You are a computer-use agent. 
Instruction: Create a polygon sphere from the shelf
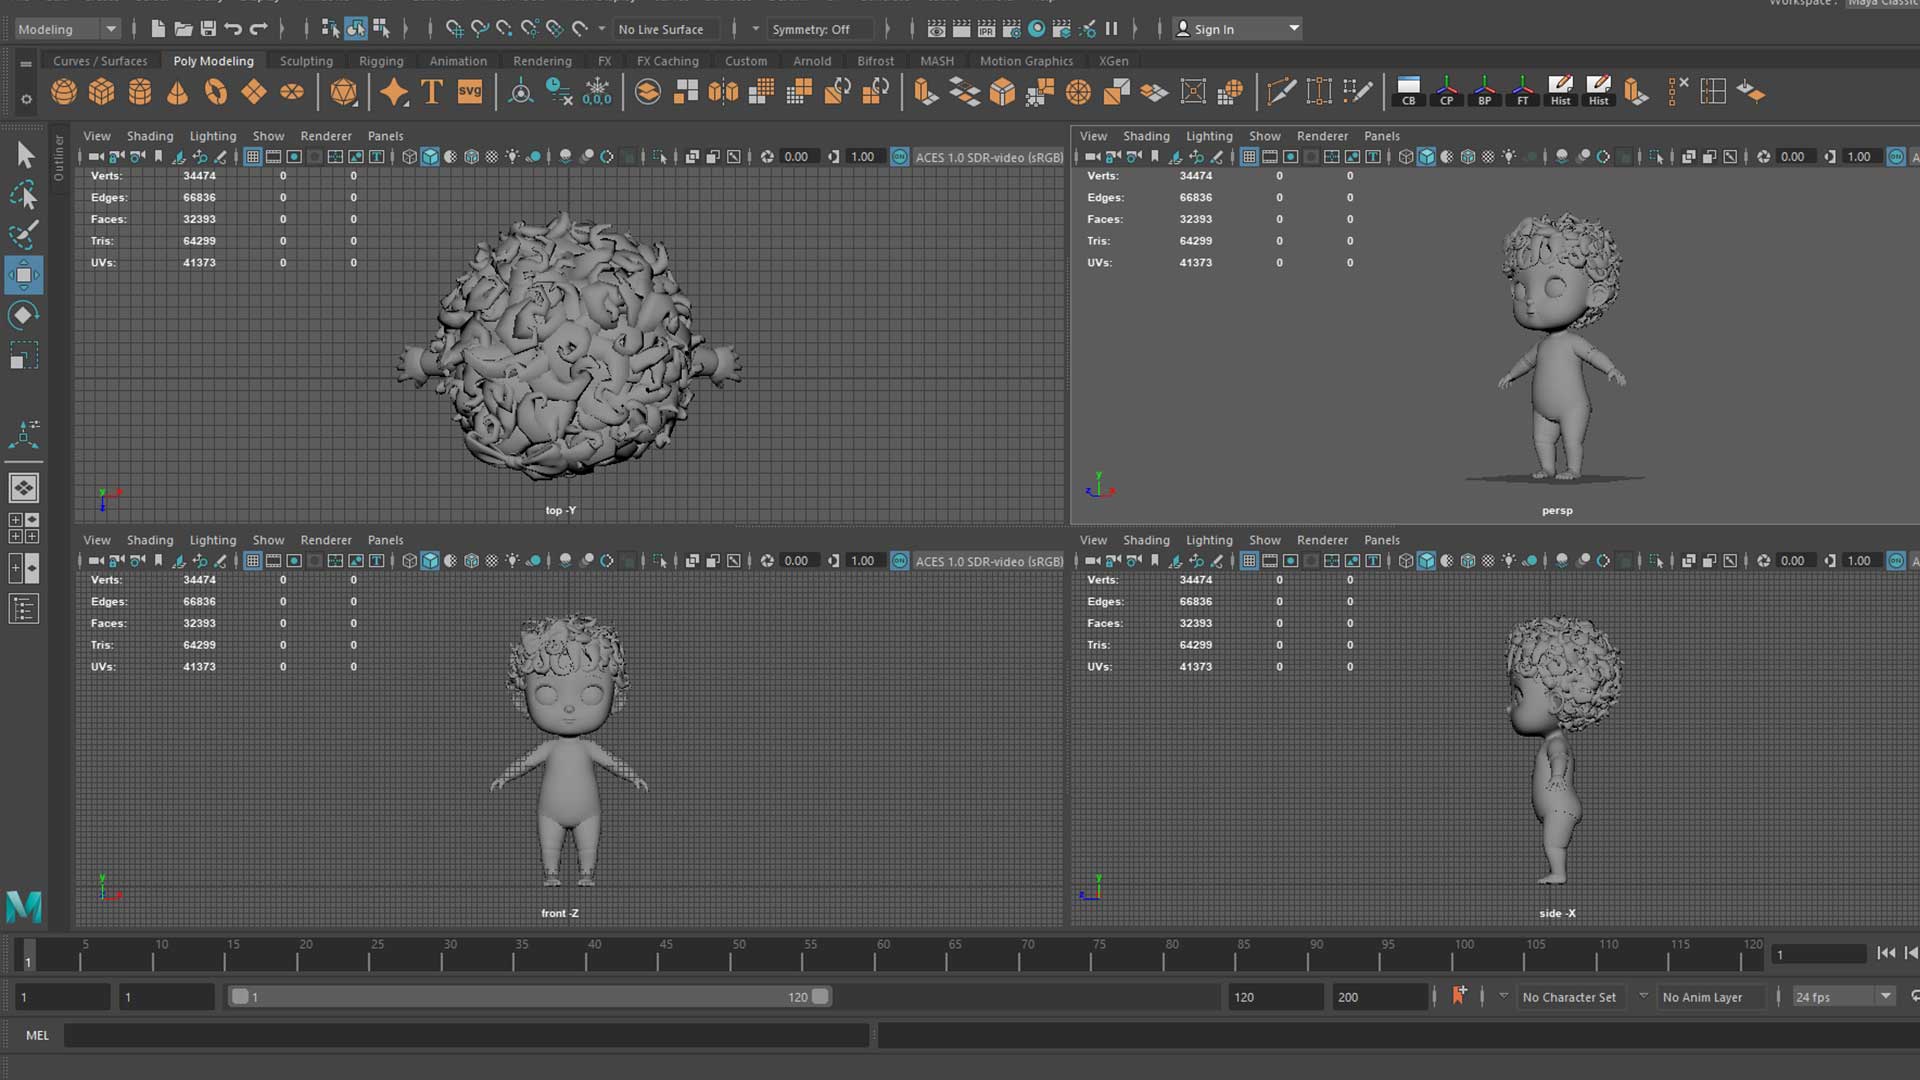point(64,92)
